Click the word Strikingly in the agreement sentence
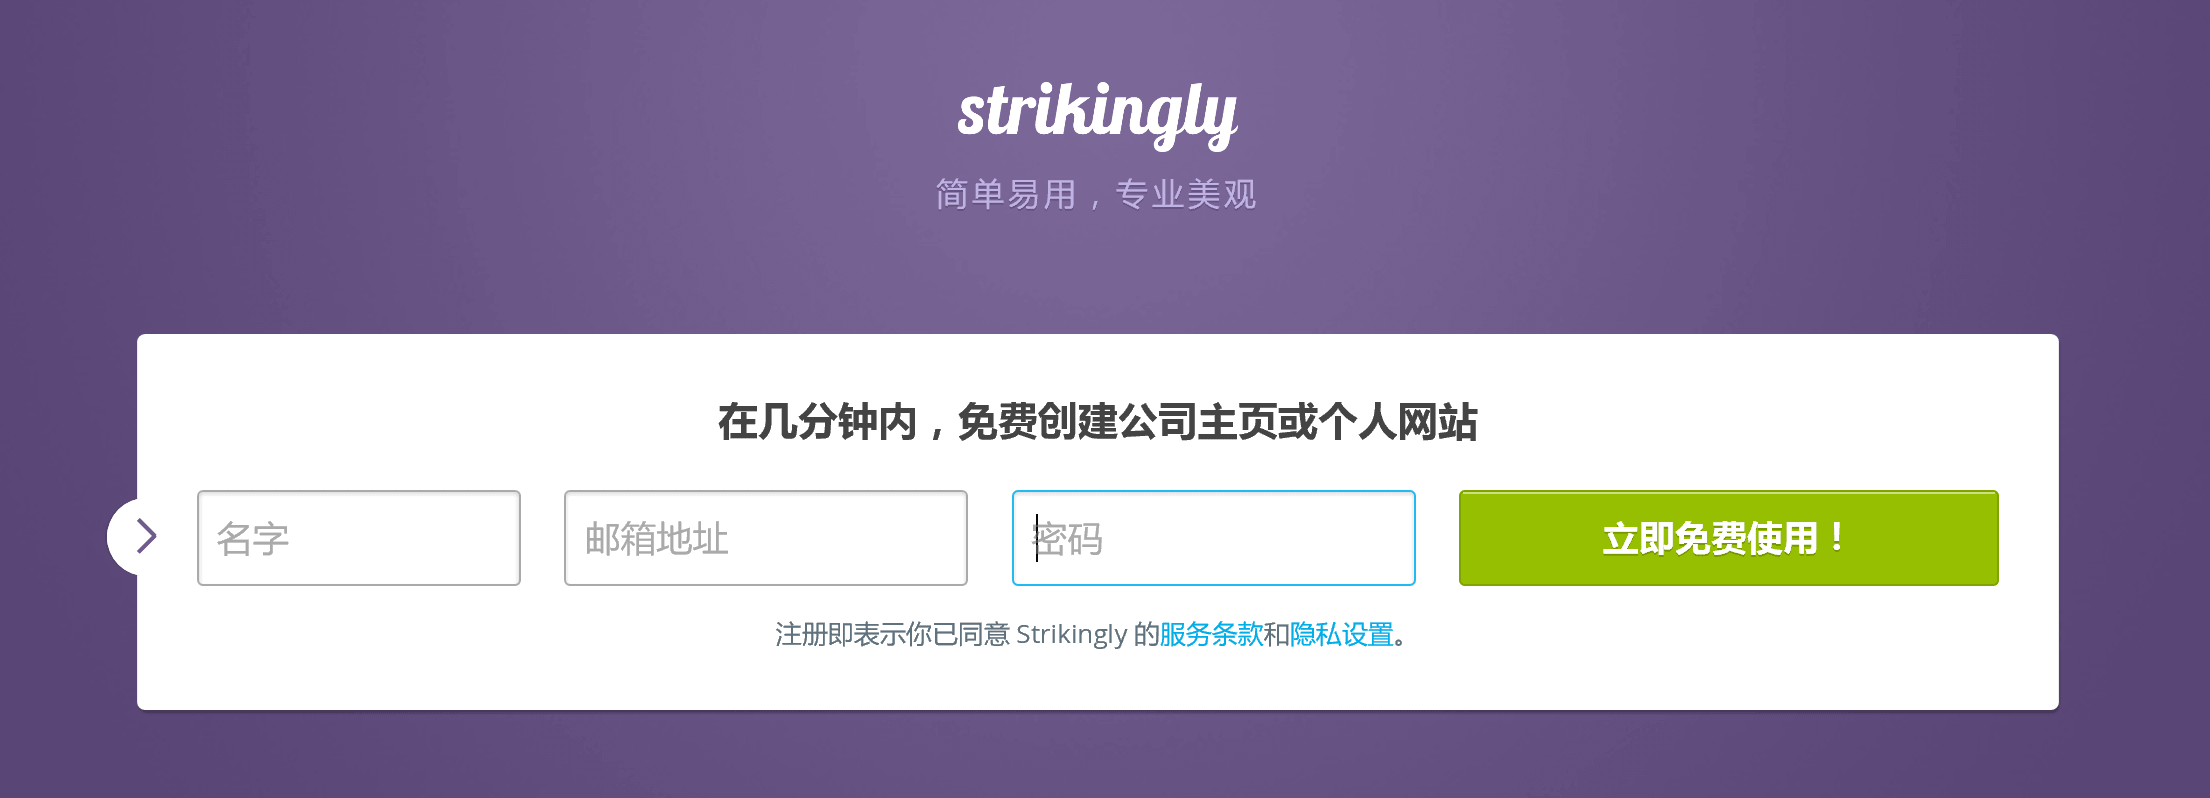Screen dimensions: 2210x798 coord(1072,634)
